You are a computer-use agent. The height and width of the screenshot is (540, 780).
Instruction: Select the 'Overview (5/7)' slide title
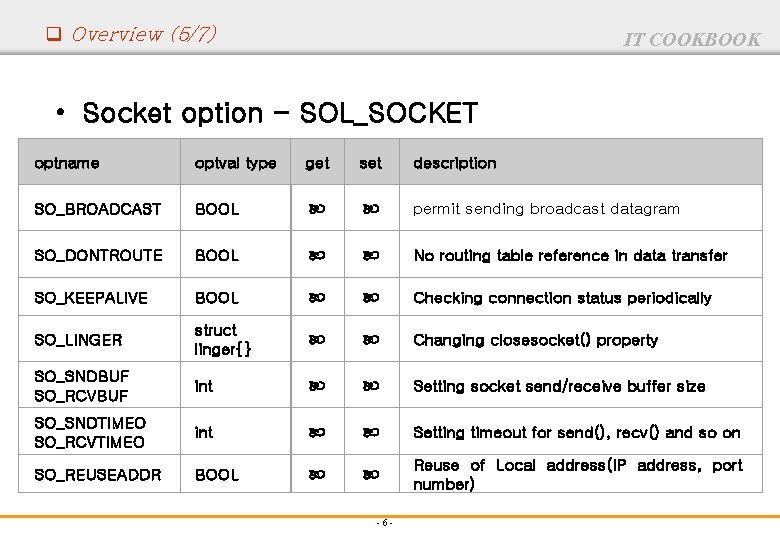coord(144,34)
